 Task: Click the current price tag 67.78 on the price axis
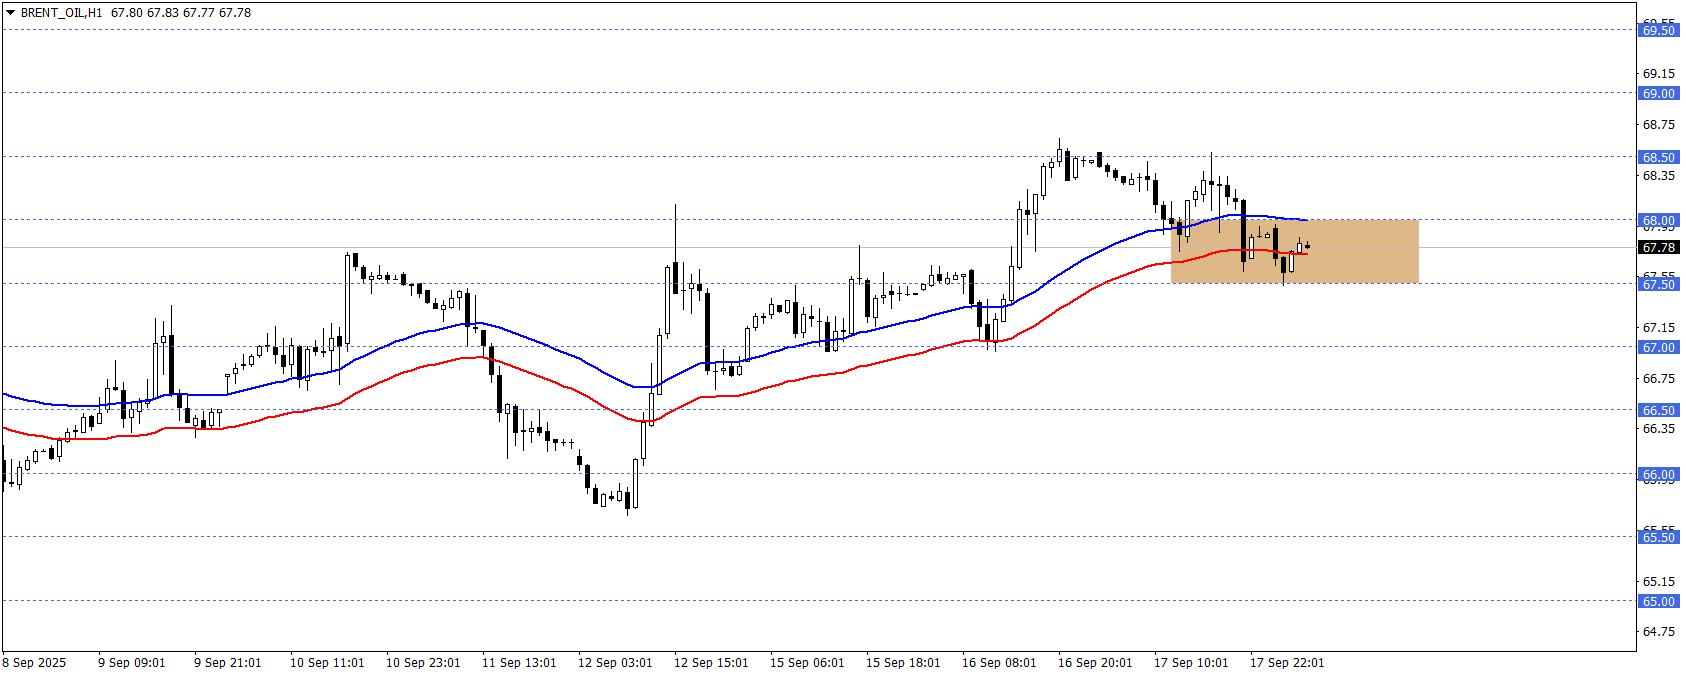click(x=1658, y=247)
